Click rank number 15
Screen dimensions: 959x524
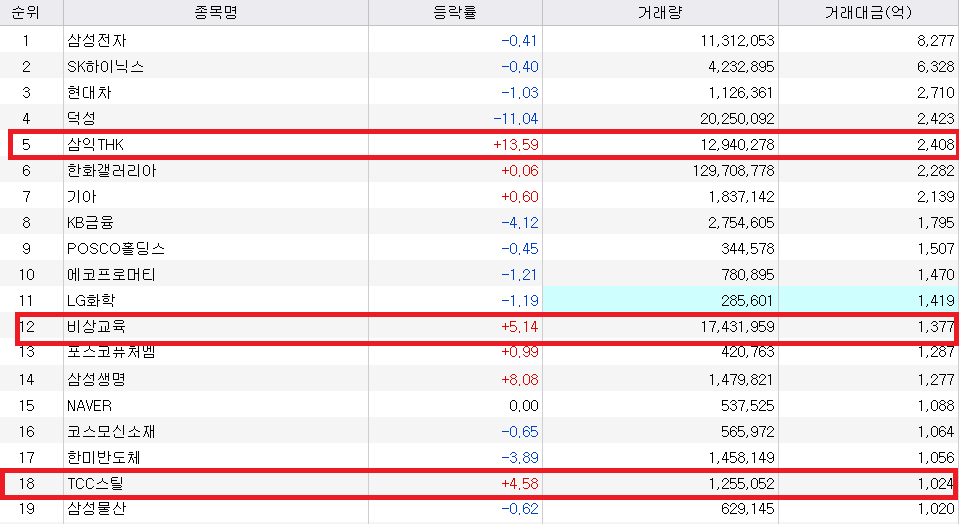(x=26, y=406)
